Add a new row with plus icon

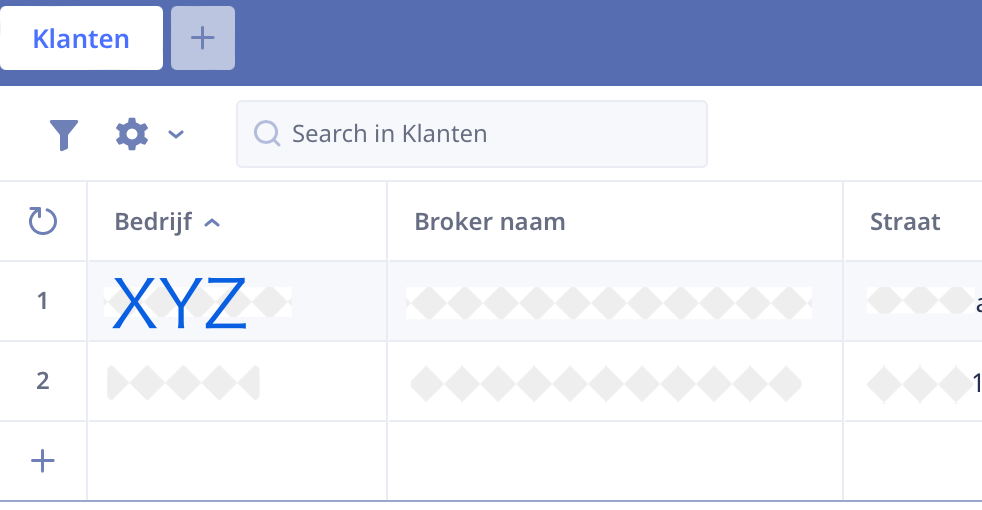(x=43, y=461)
